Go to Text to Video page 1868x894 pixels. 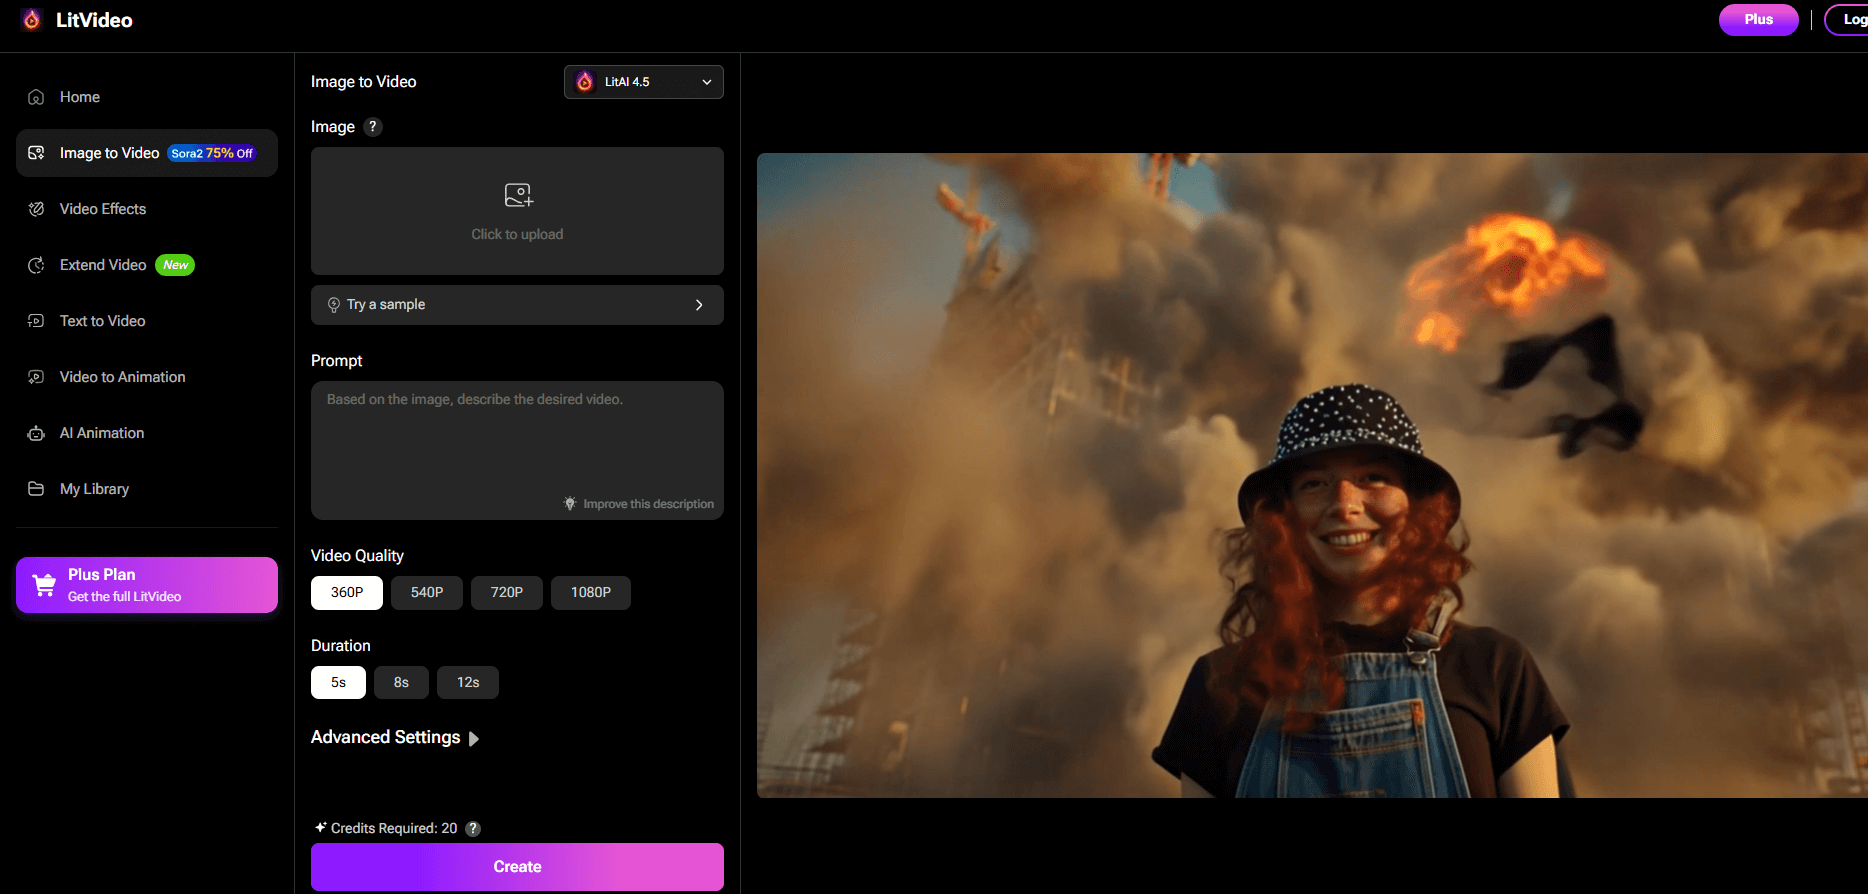(x=102, y=321)
